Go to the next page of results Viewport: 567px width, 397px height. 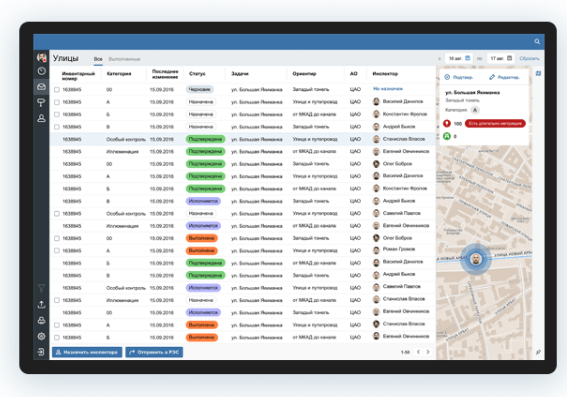click(428, 352)
